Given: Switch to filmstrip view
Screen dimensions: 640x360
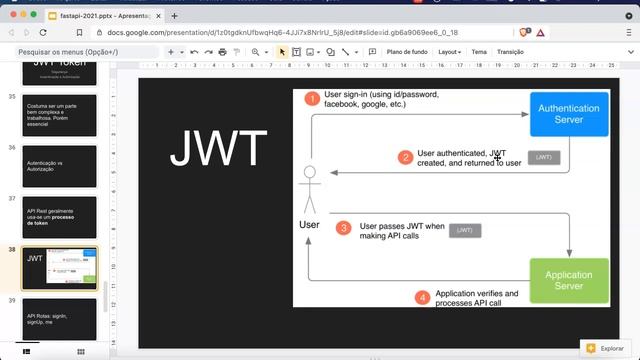Looking at the screenshot, I should coord(27,351).
